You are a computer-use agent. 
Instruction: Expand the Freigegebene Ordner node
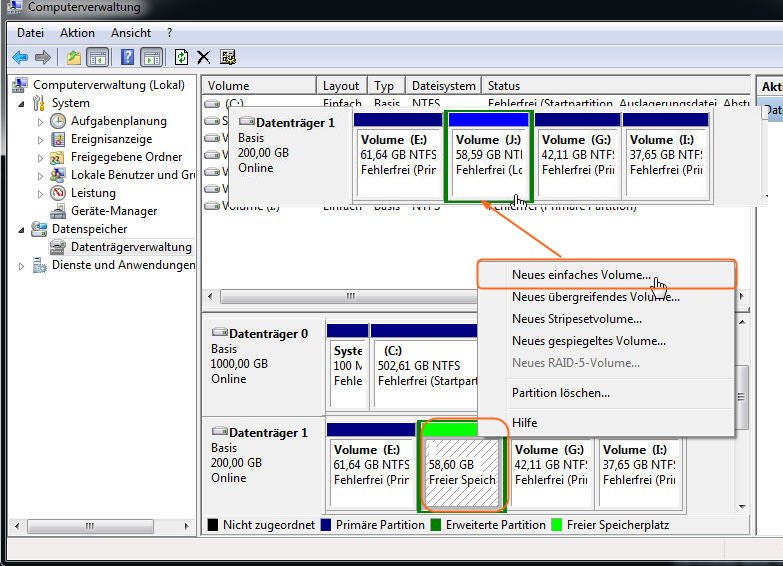point(40,157)
